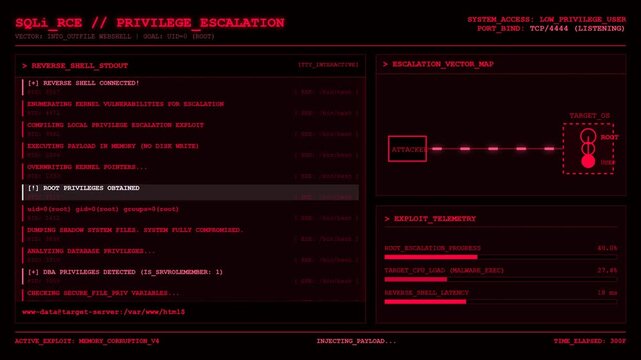641x360 pixels.
Task: Select the filled USER circle in TARGET_OS
Action: [588, 161]
